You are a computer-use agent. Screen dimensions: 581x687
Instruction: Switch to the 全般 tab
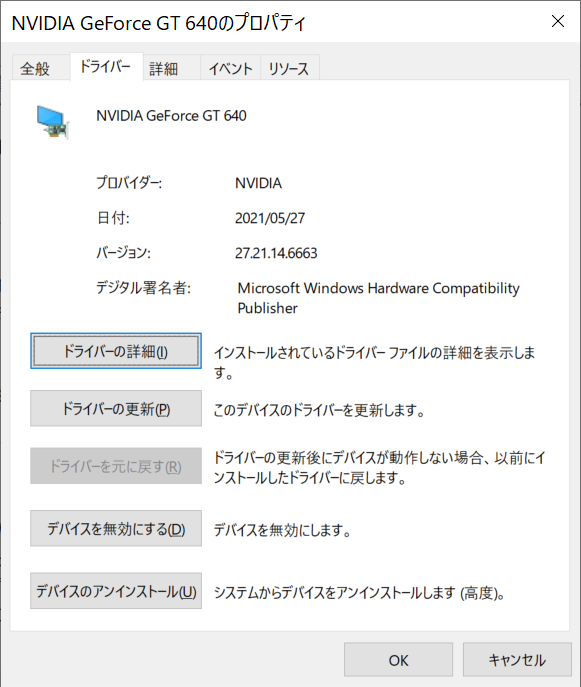click(x=42, y=68)
